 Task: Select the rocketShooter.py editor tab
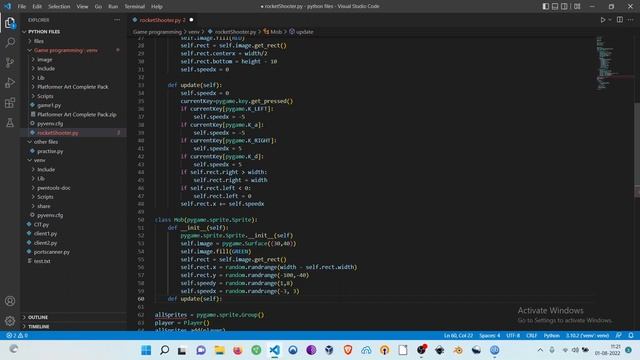pyautogui.click(x=162, y=20)
